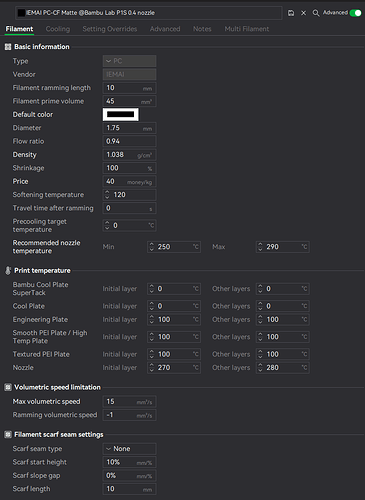The width and height of the screenshot is (365, 500).
Task: Open the filament Type dropdown showing PC
Action: [129, 61]
